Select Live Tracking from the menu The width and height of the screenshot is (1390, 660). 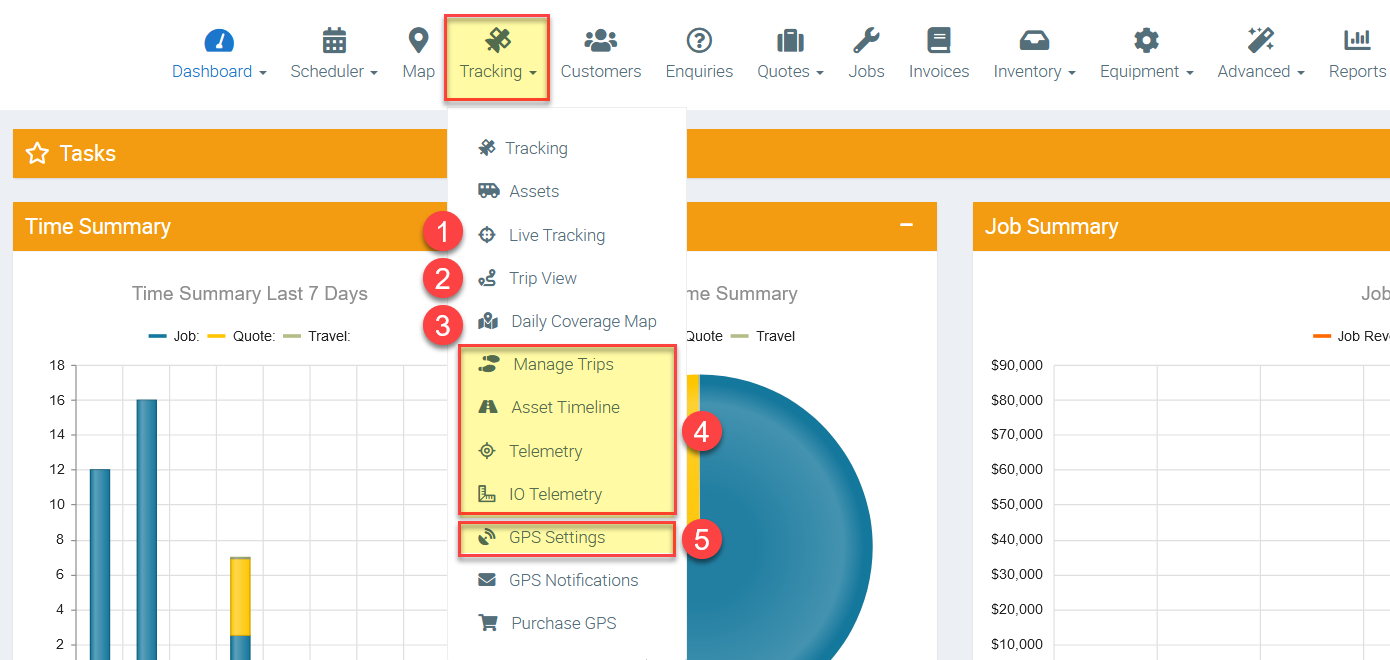[556, 235]
